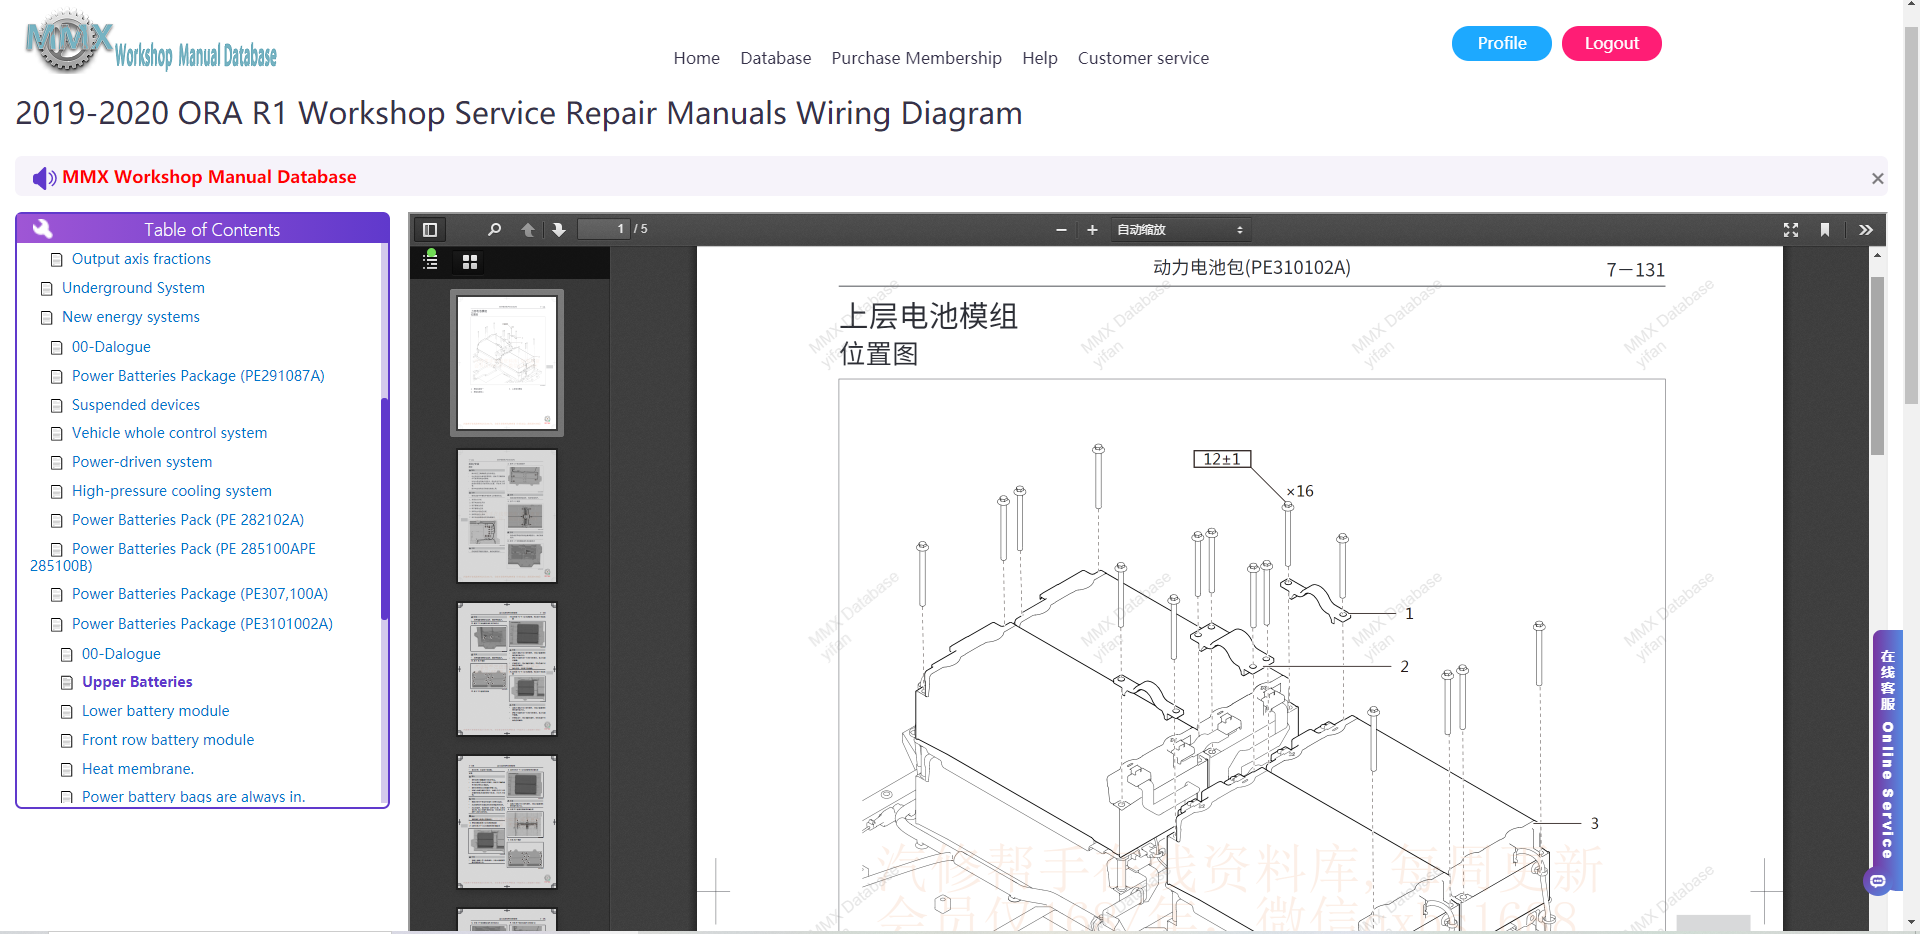Click document icon beside Suspended devices
The image size is (1920, 934).
(x=57, y=406)
